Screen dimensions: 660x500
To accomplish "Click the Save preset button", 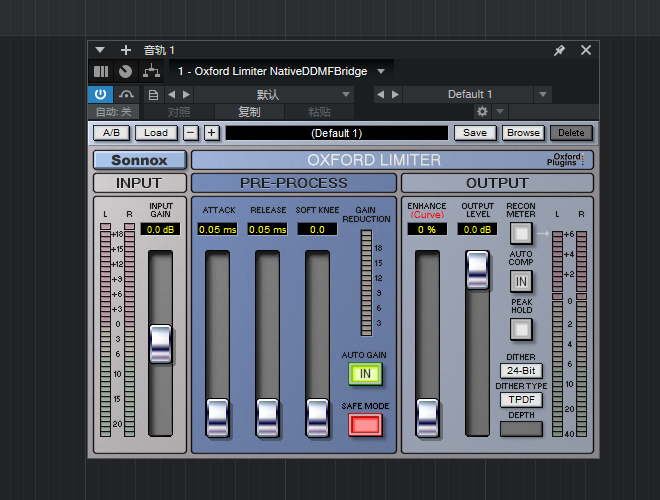I will coord(475,133).
